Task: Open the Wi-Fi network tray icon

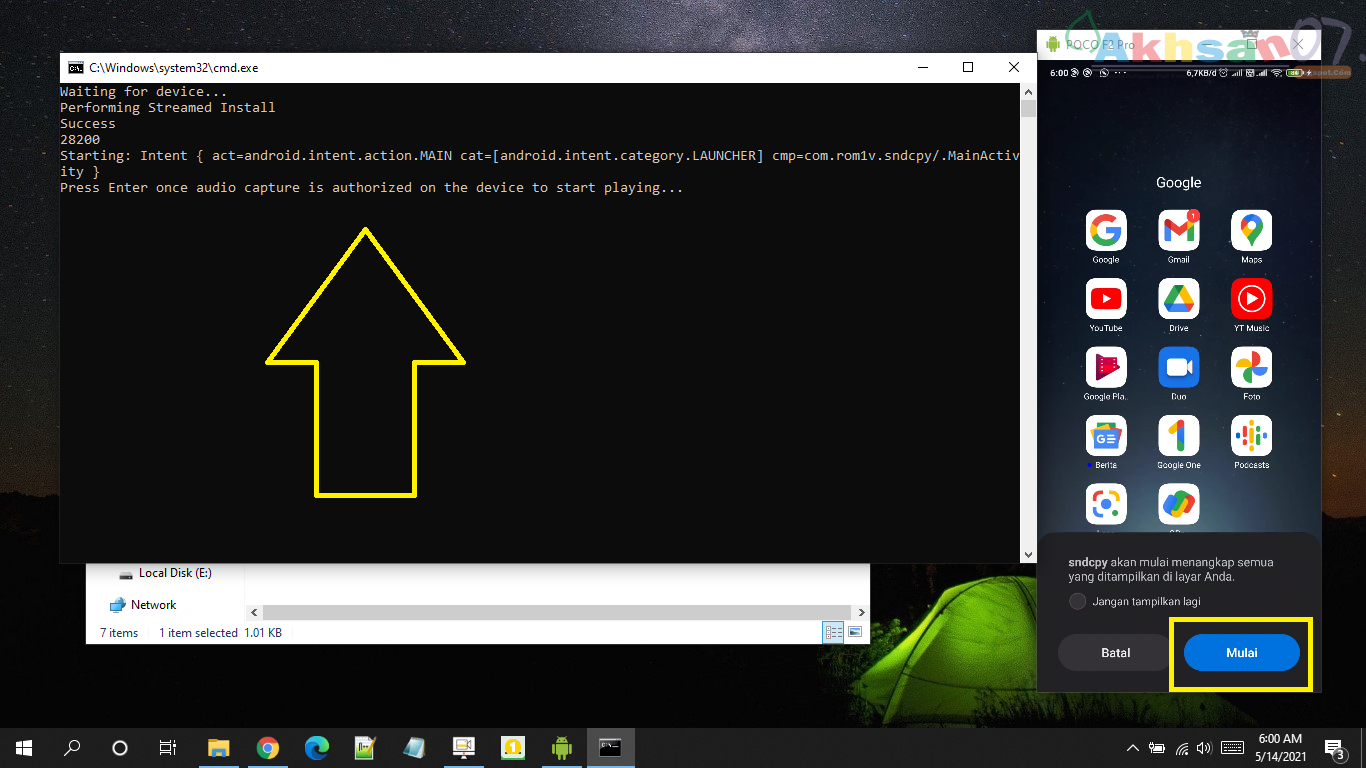Action: pos(1182,748)
